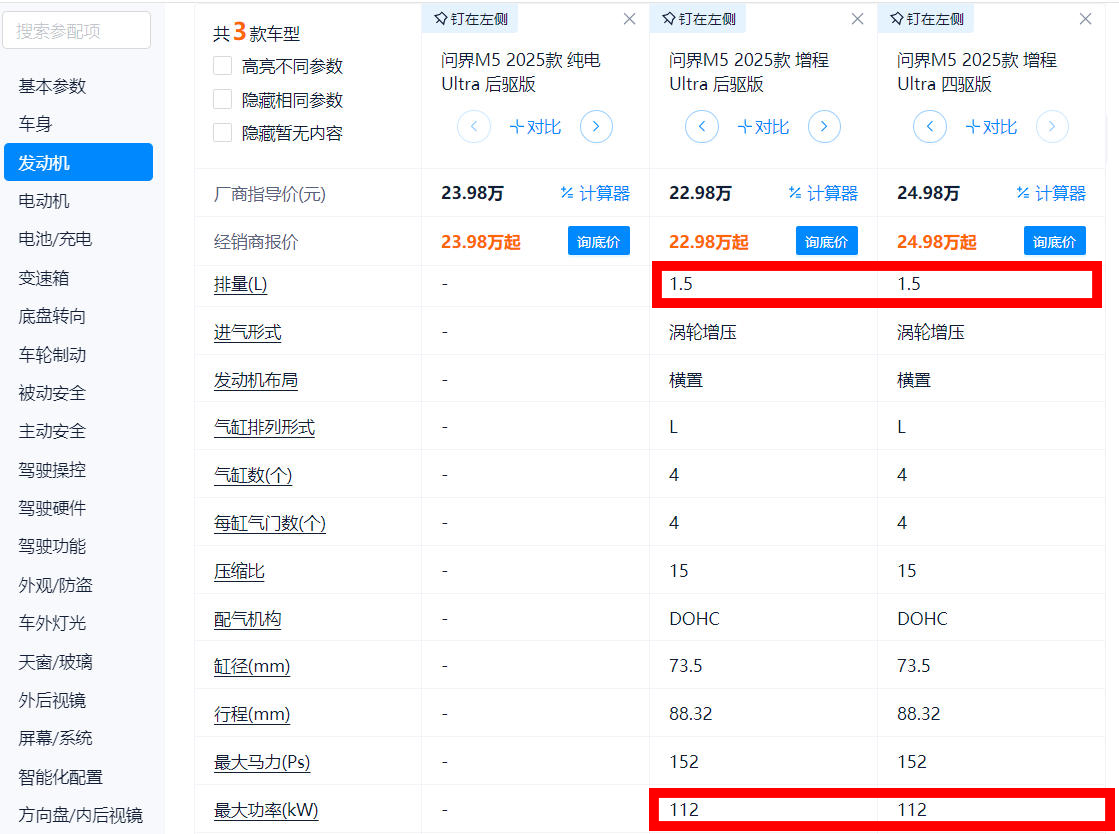This screenshot has width=1119, height=834.
Task: Click model name 问界M5 2025款 纯电 Ultra 后驱版
Action: [x=521, y=72]
